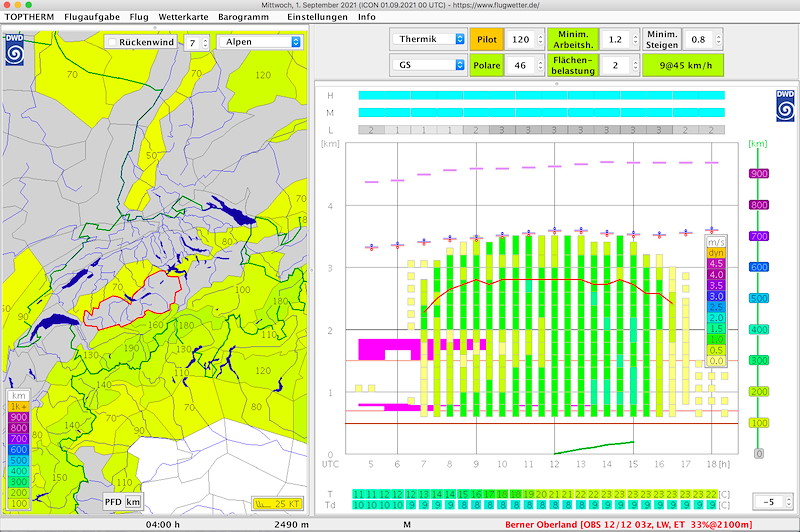Click the Pilot button
The height and width of the screenshot is (532, 800).
(487, 39)
